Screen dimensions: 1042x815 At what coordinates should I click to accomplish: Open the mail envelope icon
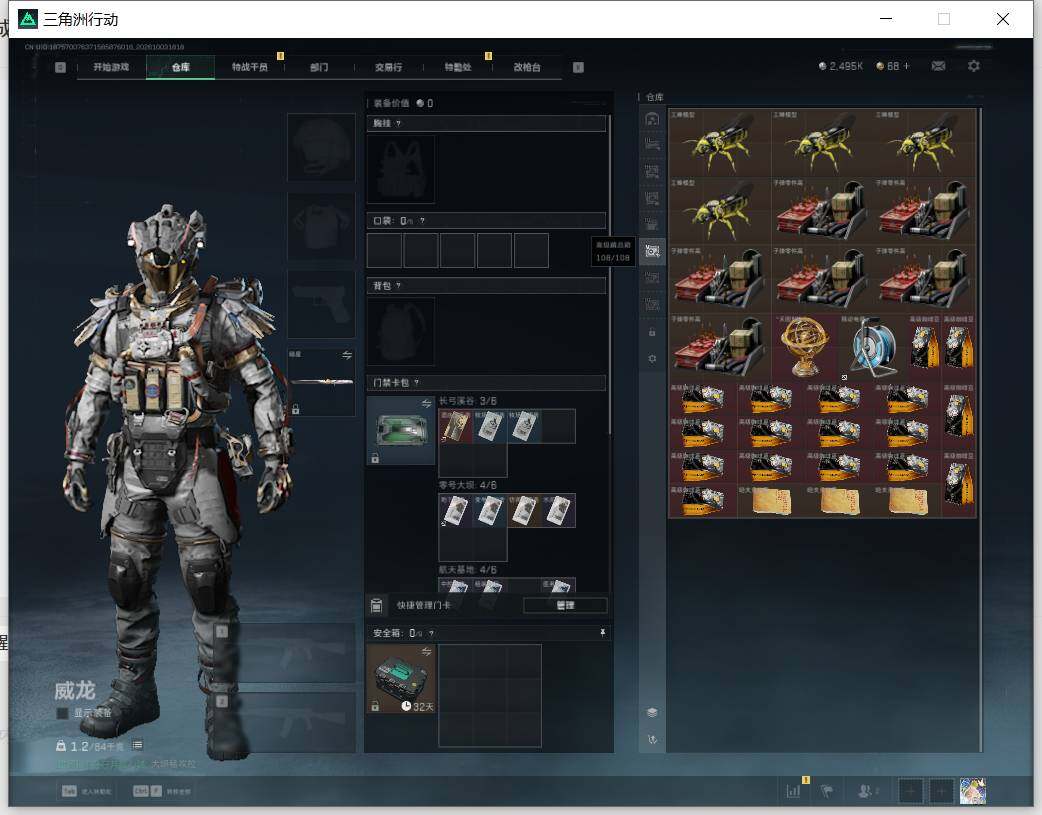938,66
